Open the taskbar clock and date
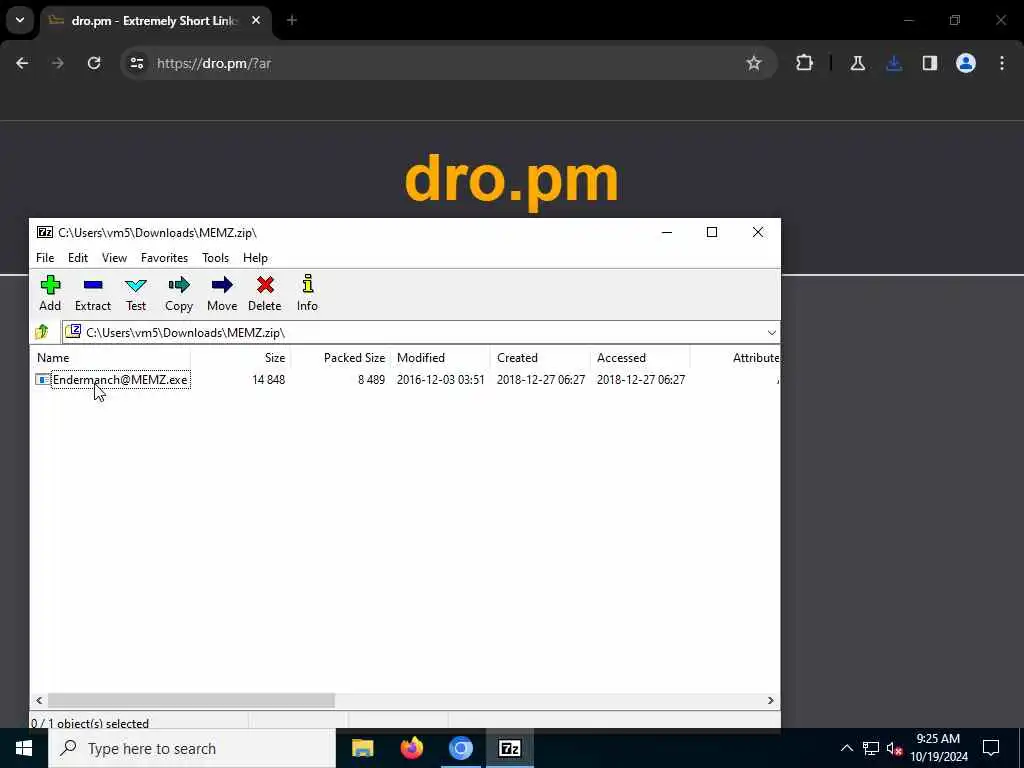The height and width of the screenshot is (768, 1024). click(938, 748)
